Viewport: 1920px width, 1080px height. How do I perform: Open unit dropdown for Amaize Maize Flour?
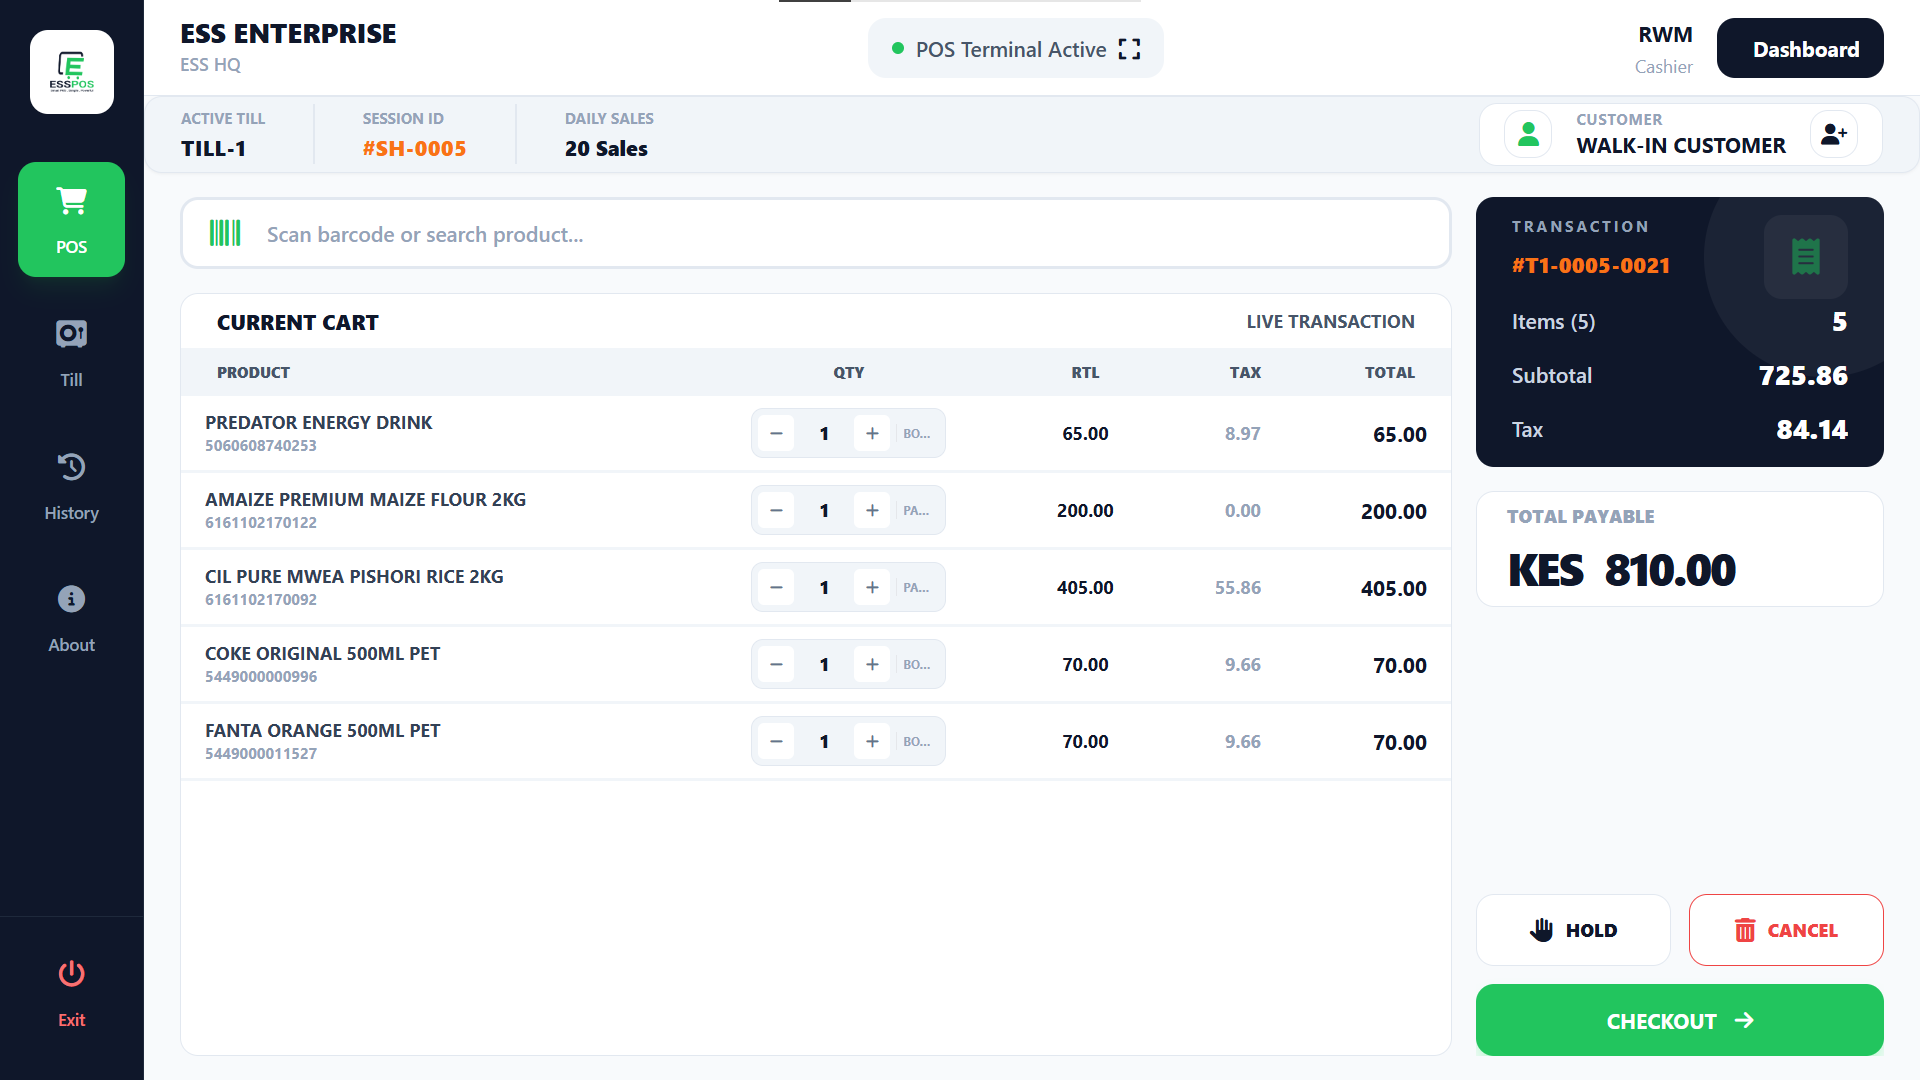pos(917,510)
